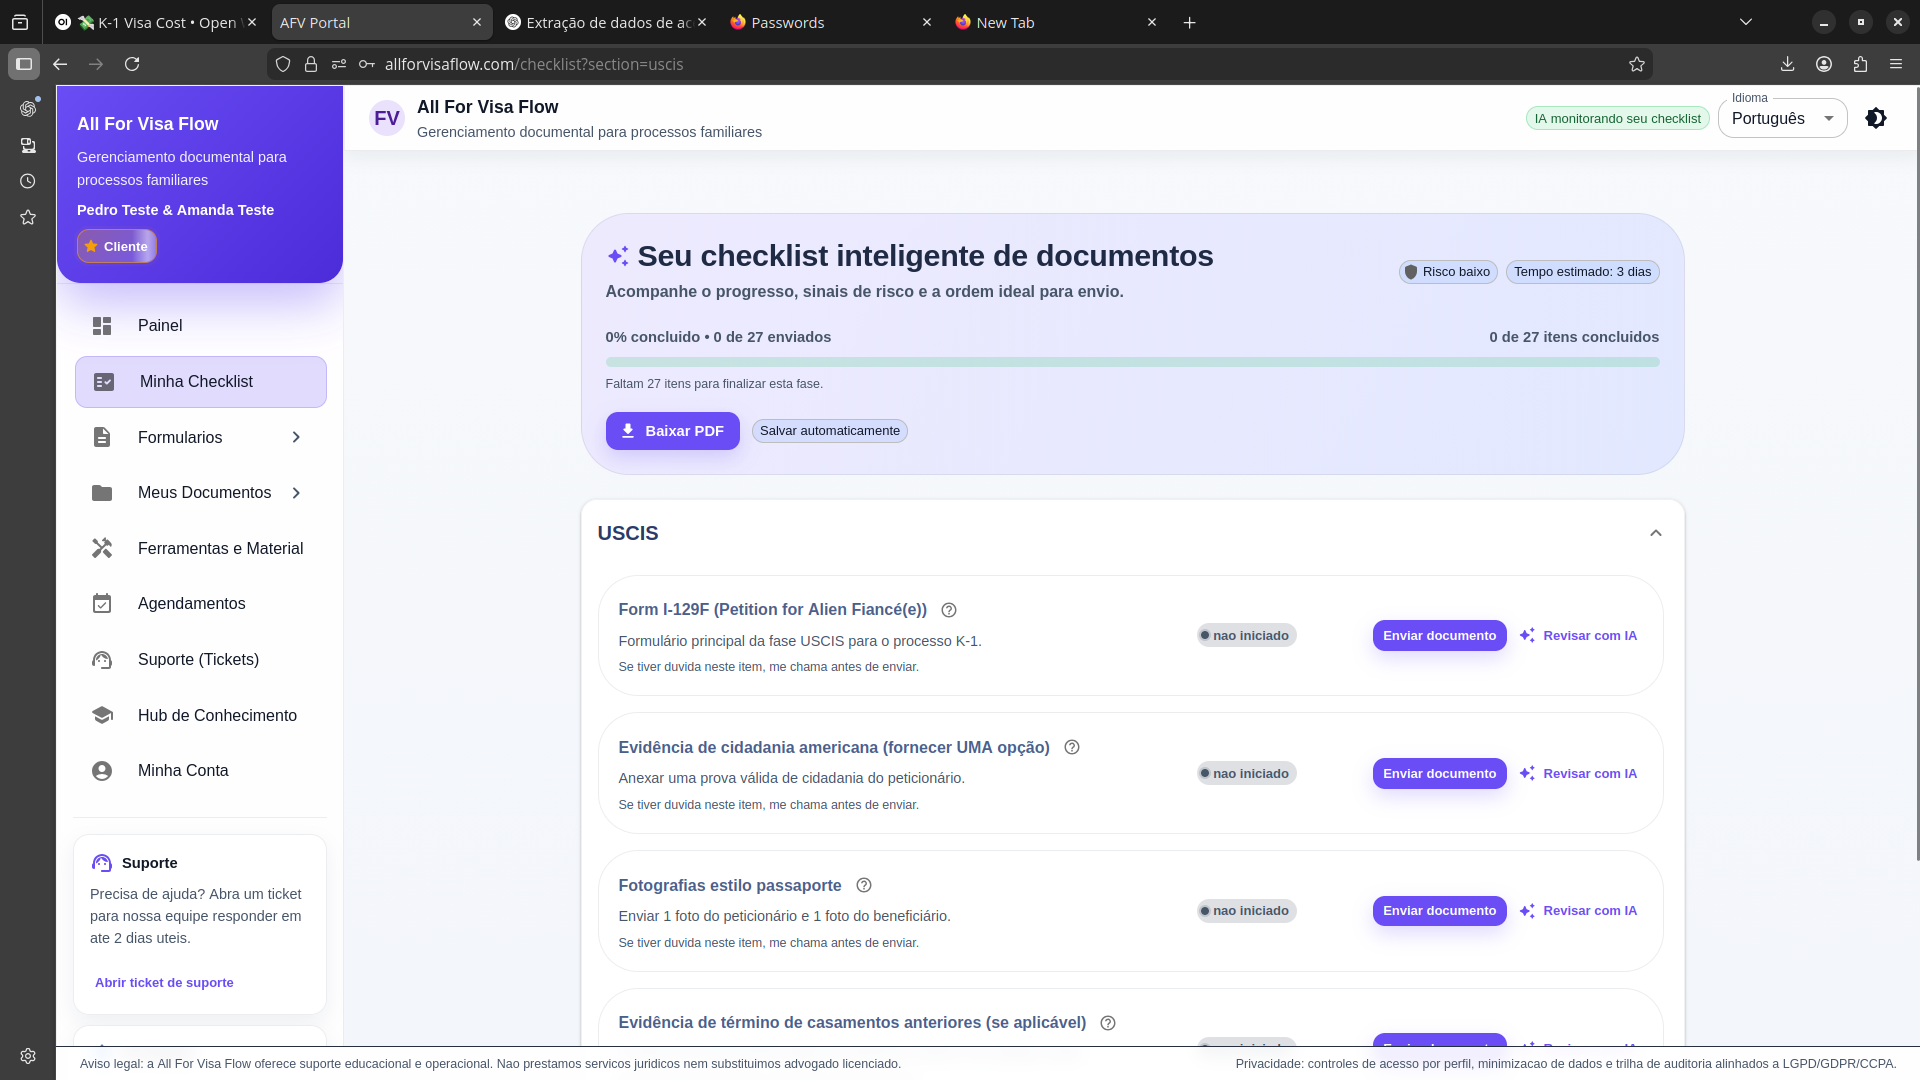Image resolution: width=1920 pixels, height=1080 pixels.
Task: Switch to the Passwords browser tab
Action: tap(788, 22)
